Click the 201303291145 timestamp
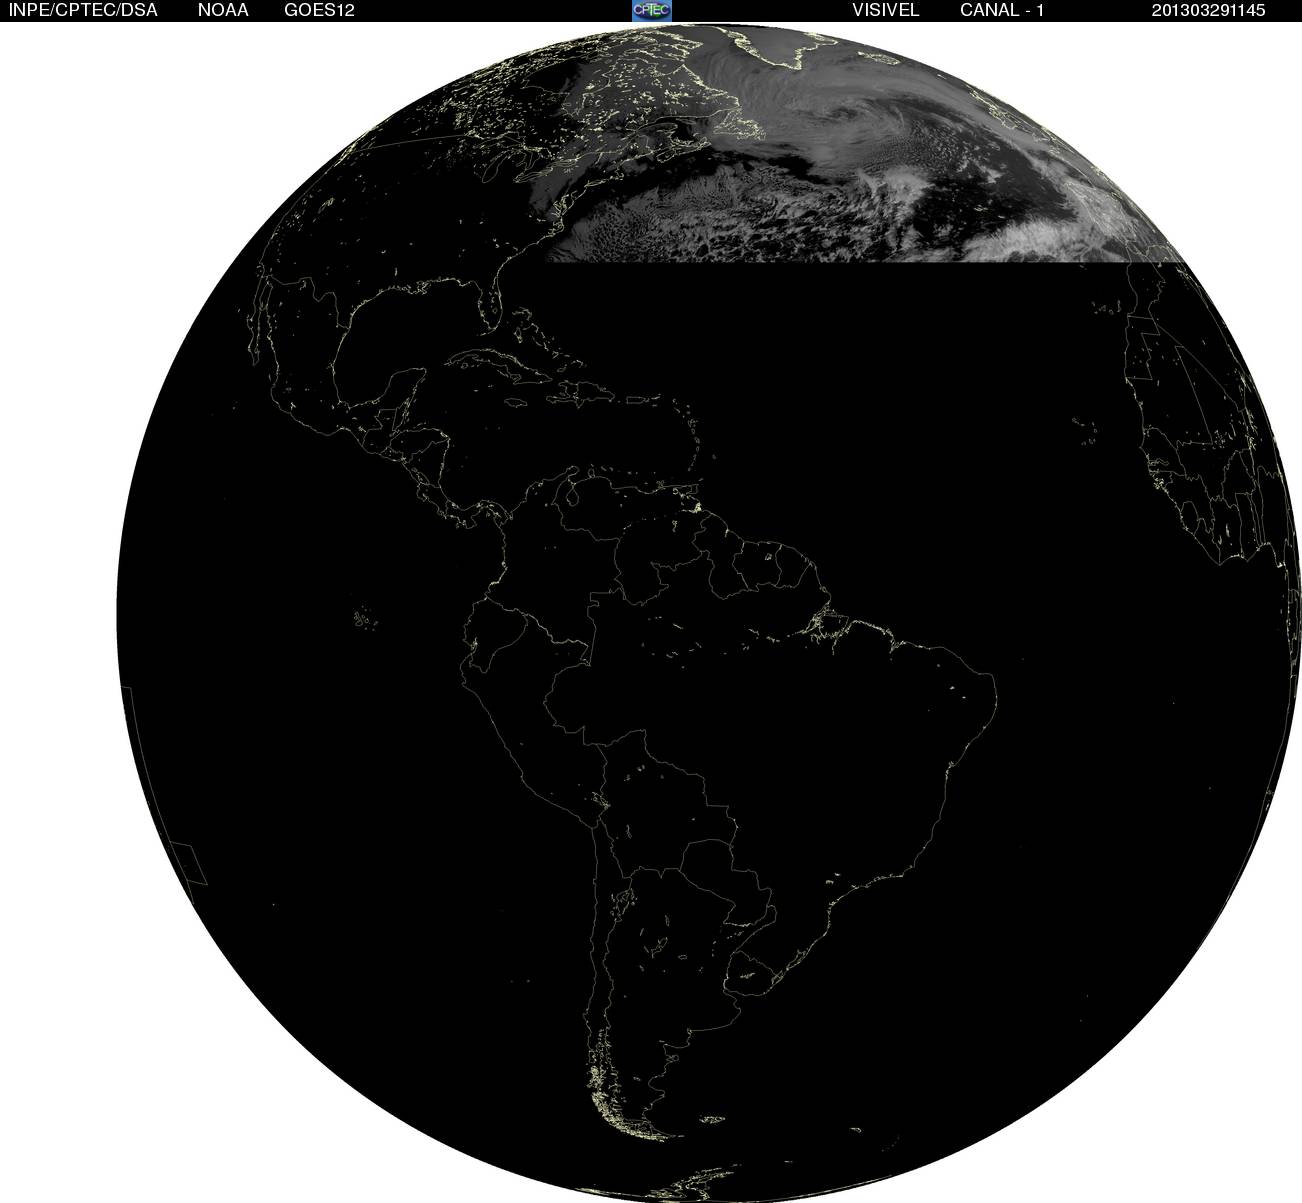This screenshot has width=1302, height=1203. tap(1208, 10)
